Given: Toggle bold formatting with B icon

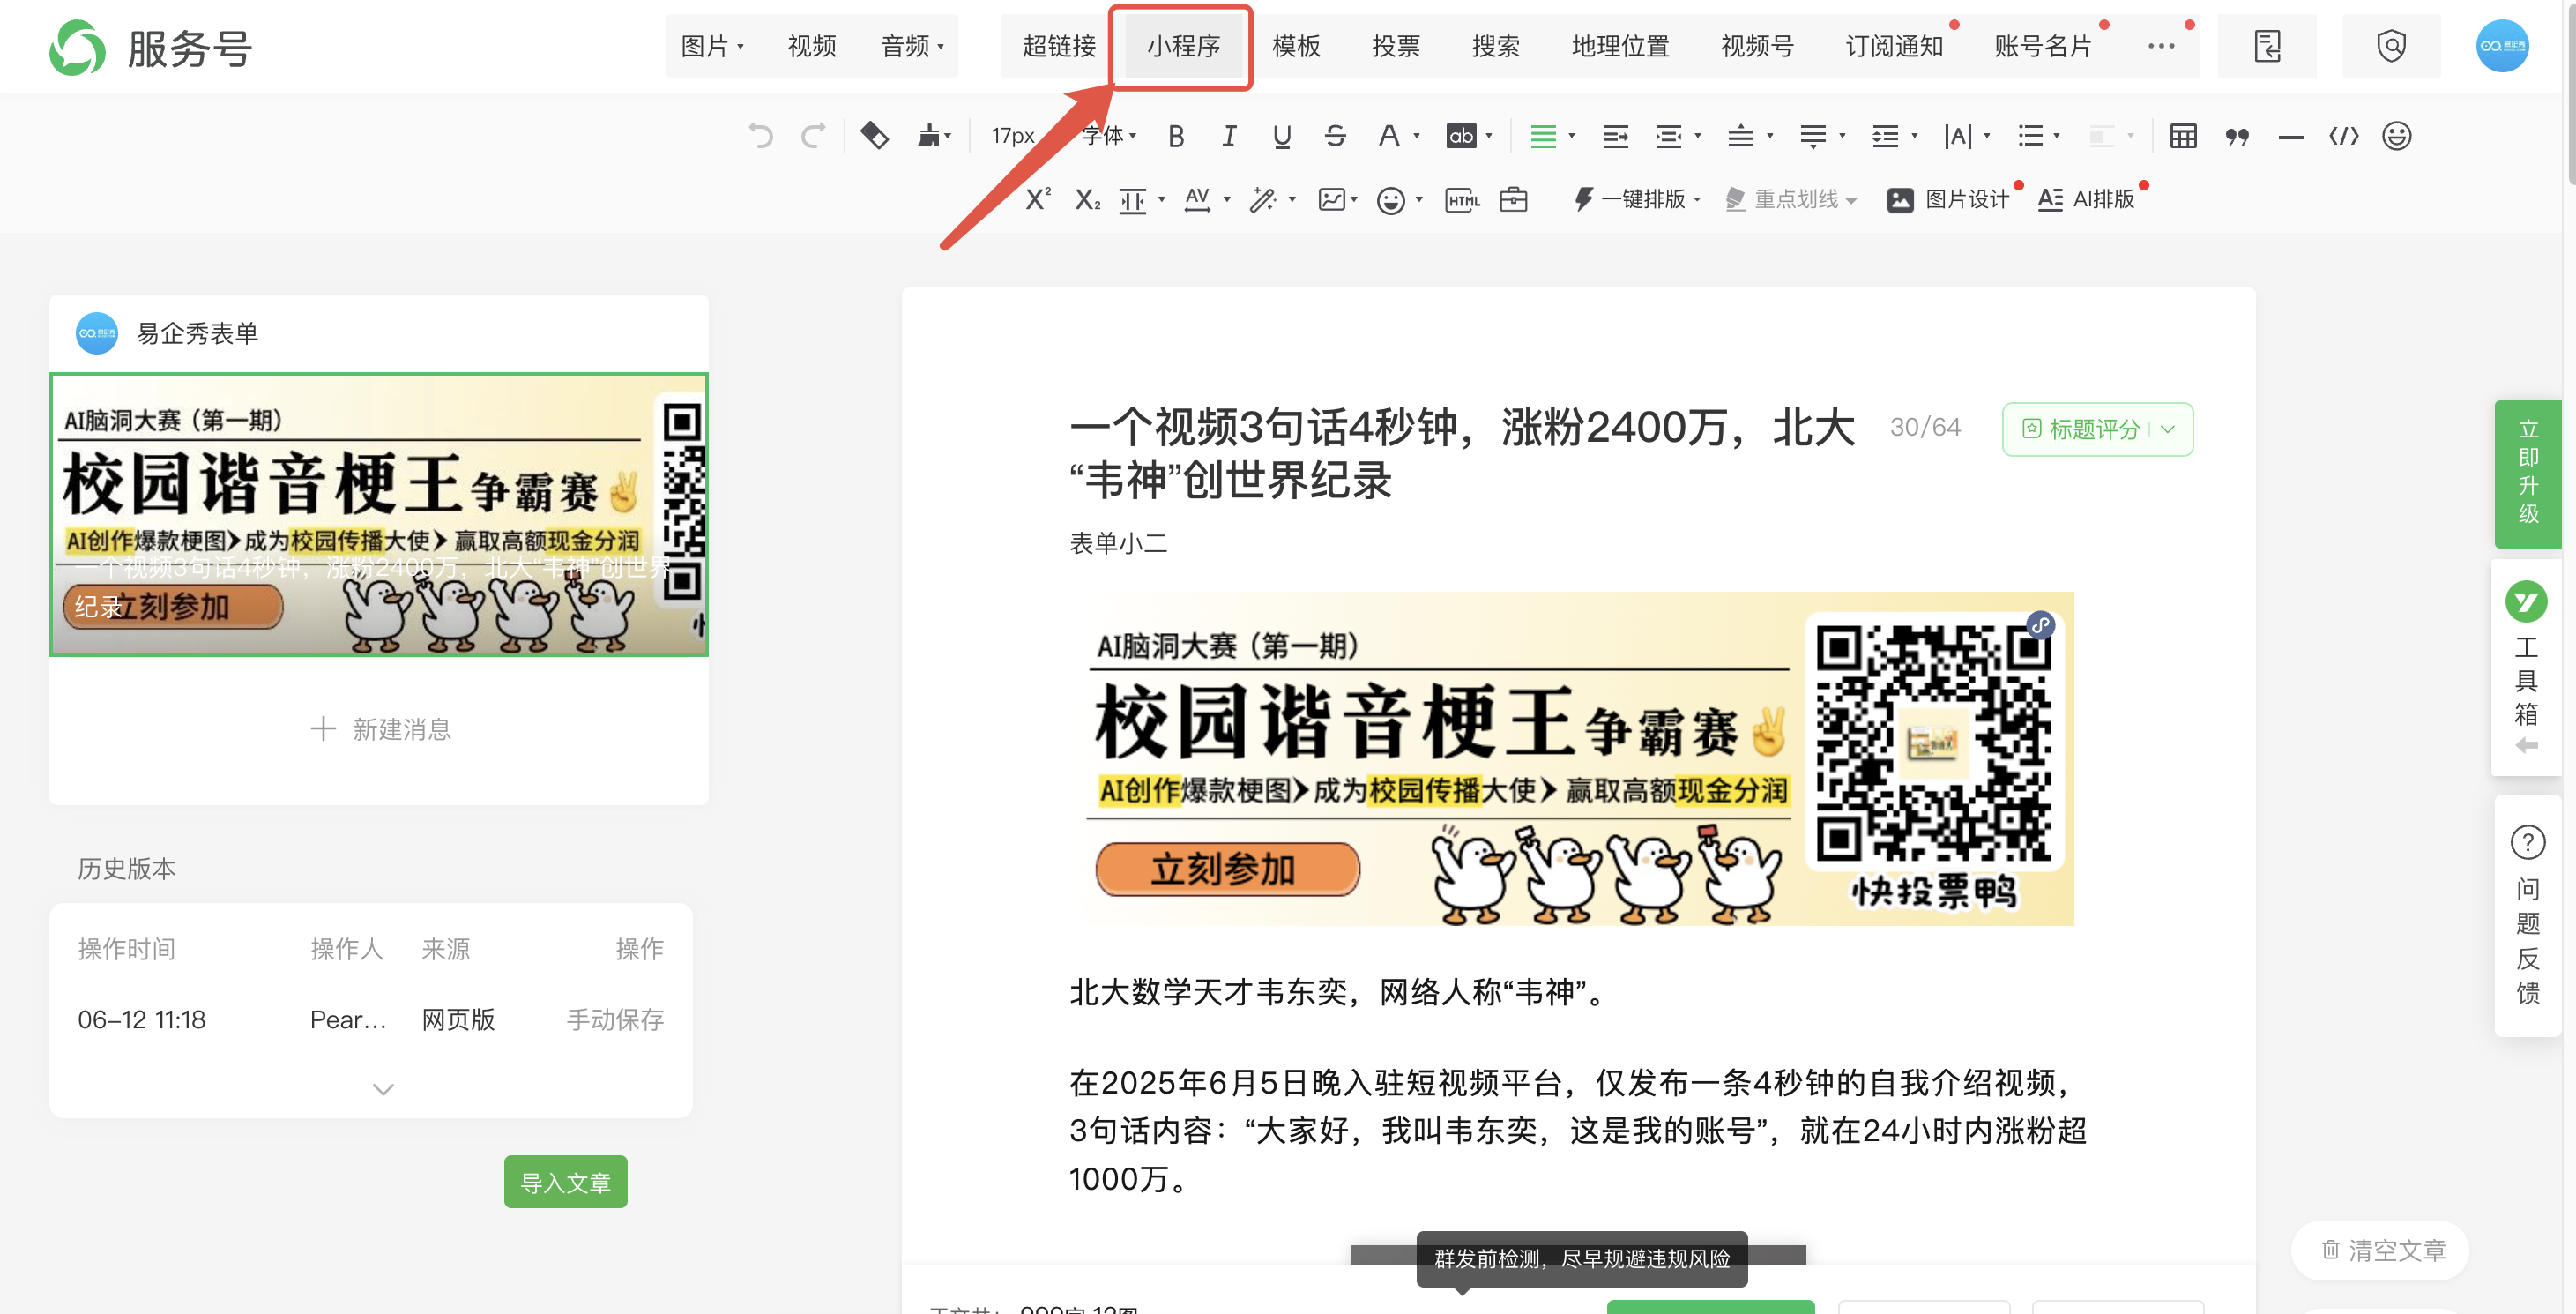Looking at the screenshot, I should click(1176, 136).
